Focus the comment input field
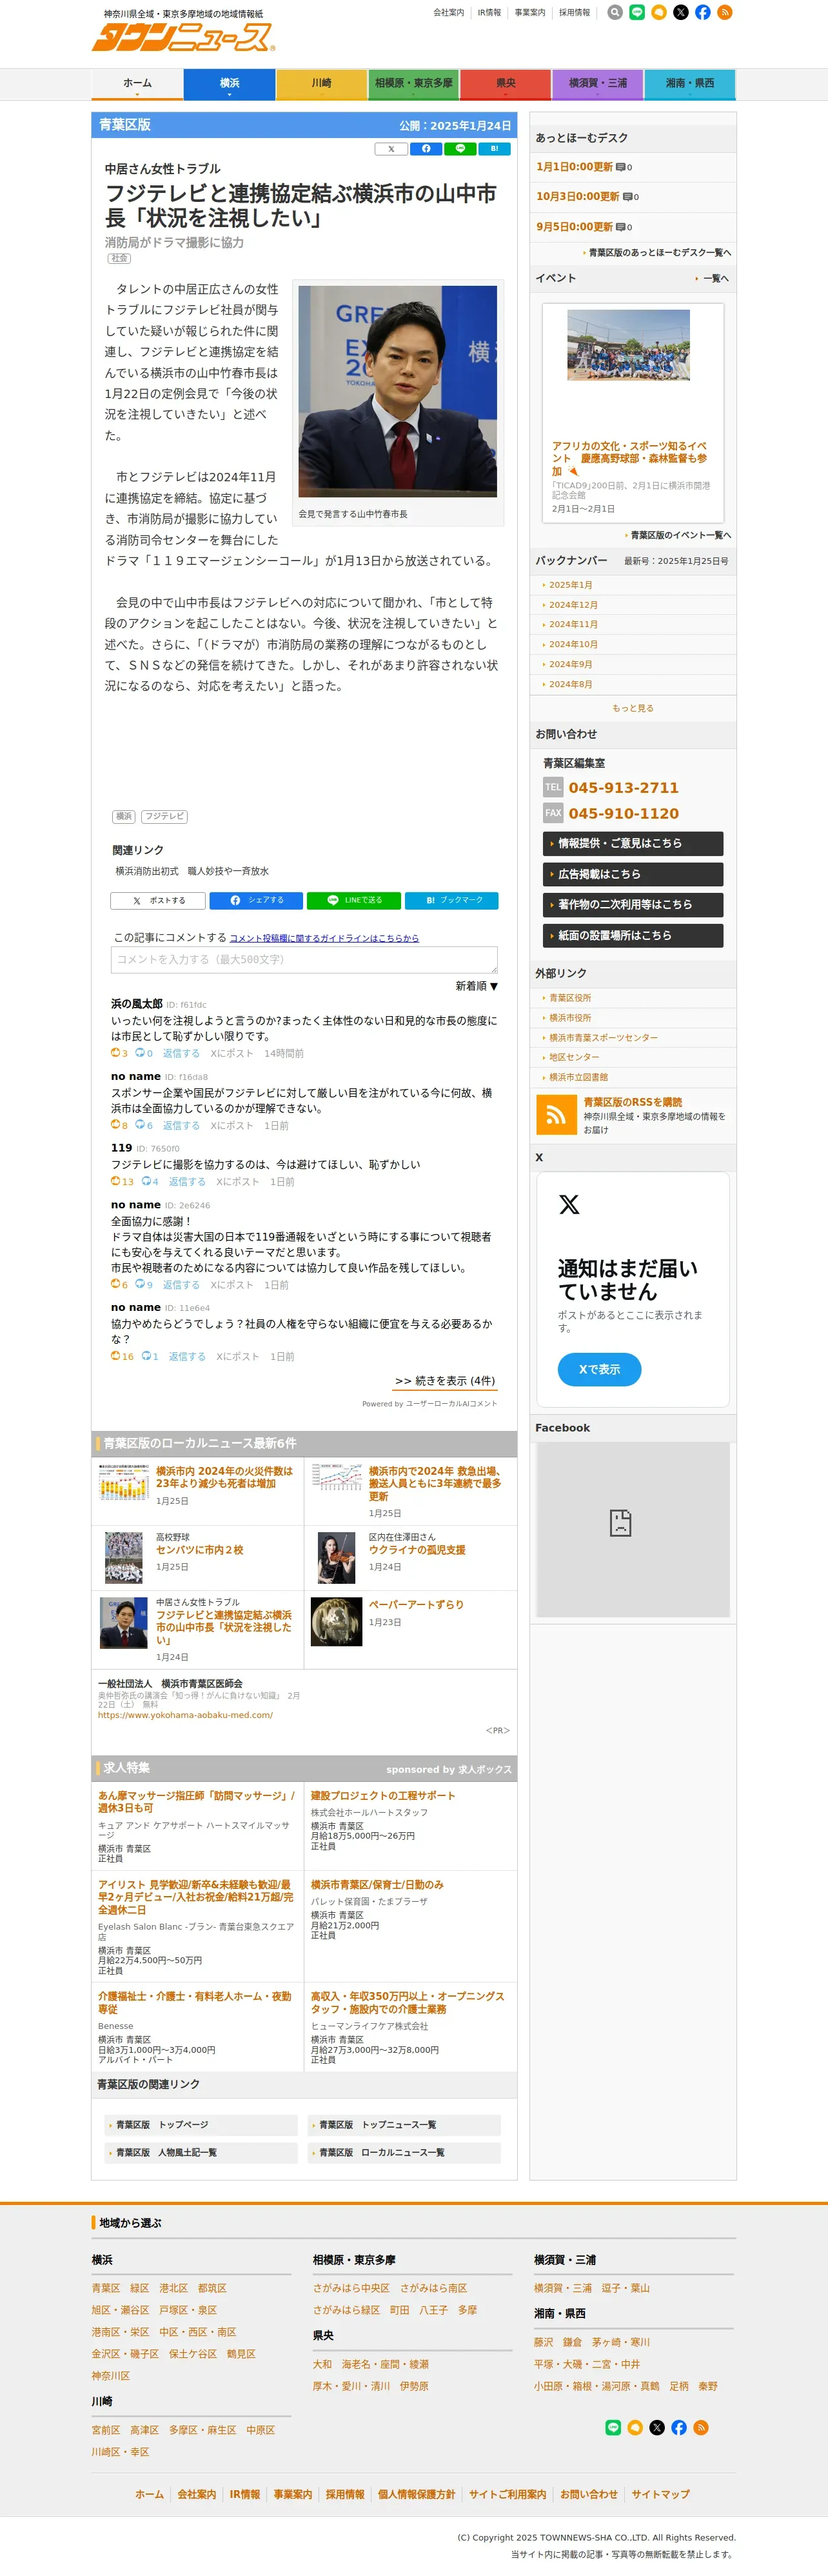 304,960
